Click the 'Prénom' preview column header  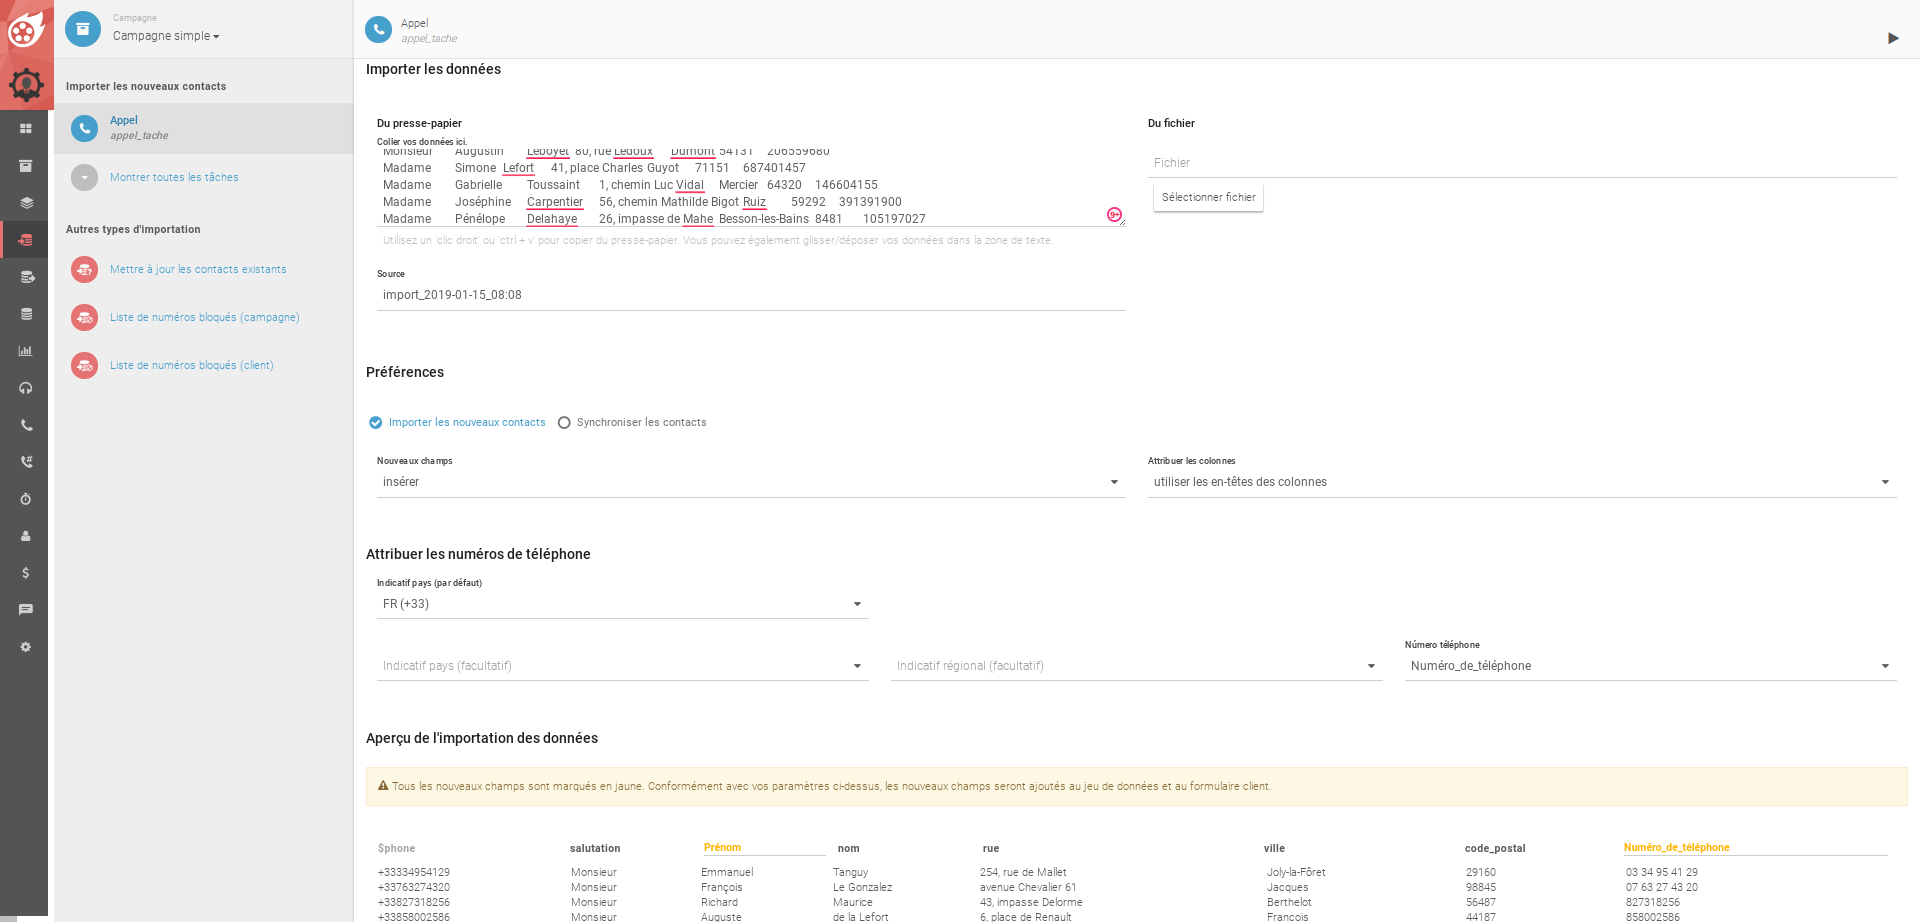click(x=722, y=847)
